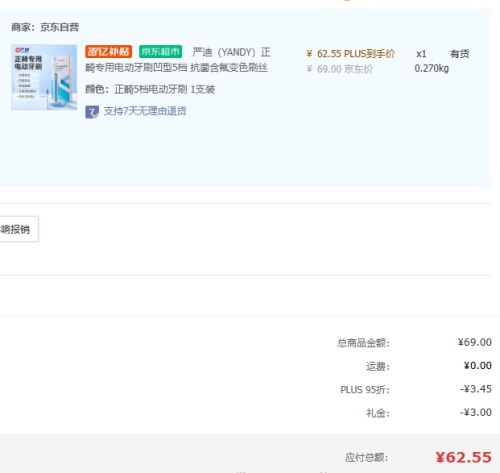Click the 礼金 -¥3.00 value
Viewport: 500px width, 473px height.
tap(476, 412)
